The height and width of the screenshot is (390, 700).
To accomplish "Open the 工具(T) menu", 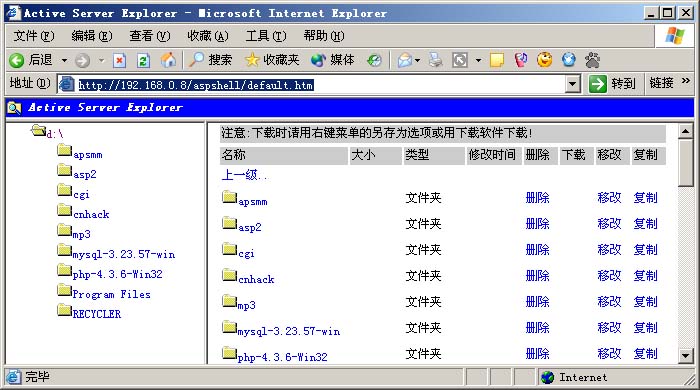I will coord(266,36).
